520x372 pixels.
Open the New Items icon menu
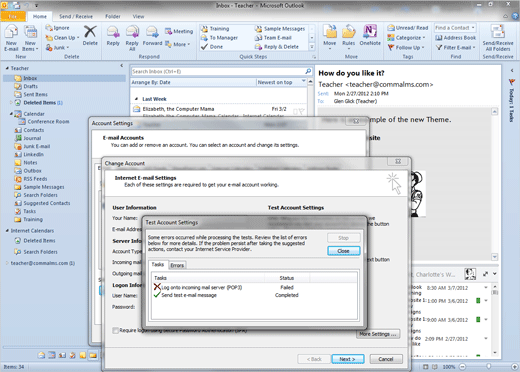[30, 32]
